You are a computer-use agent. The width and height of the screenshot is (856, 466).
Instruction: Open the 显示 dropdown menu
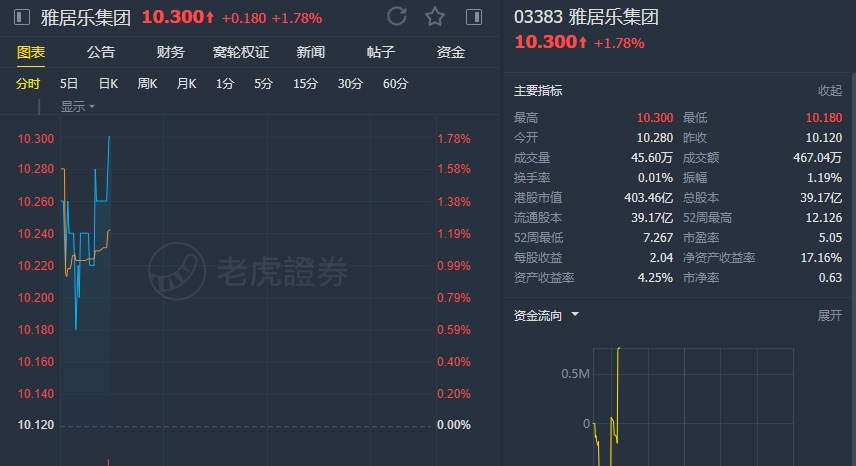(78, 106)
